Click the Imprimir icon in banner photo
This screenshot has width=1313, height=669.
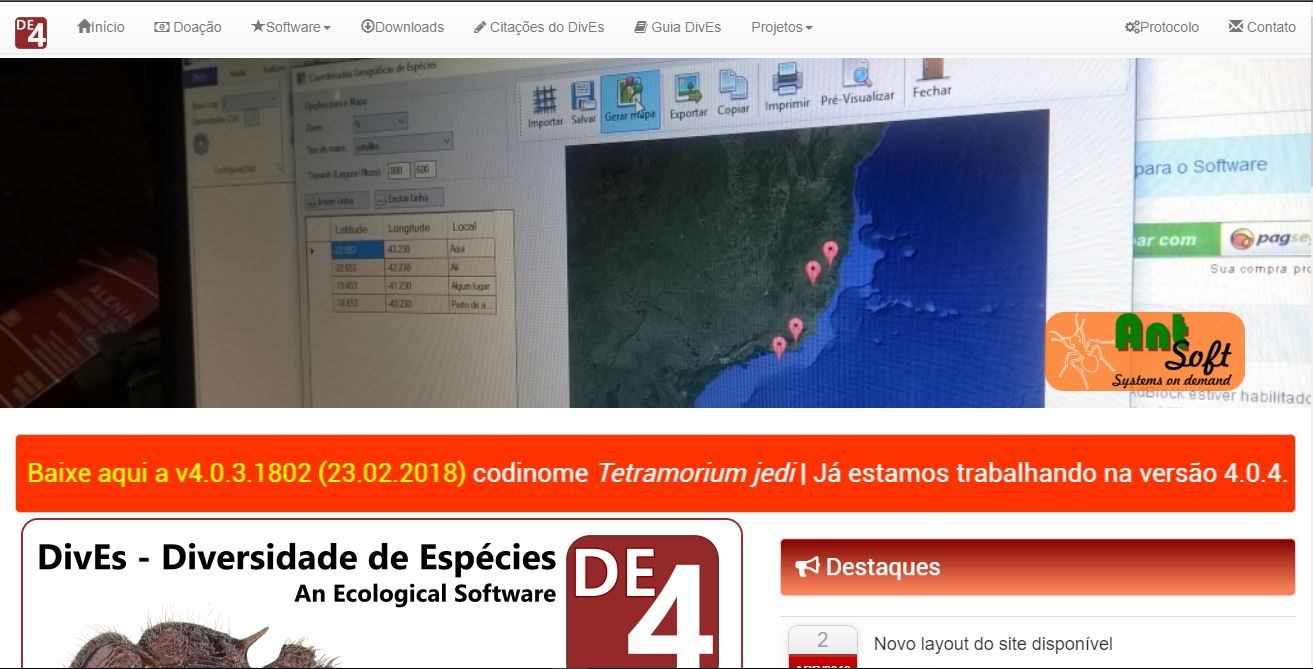point(787,87)
